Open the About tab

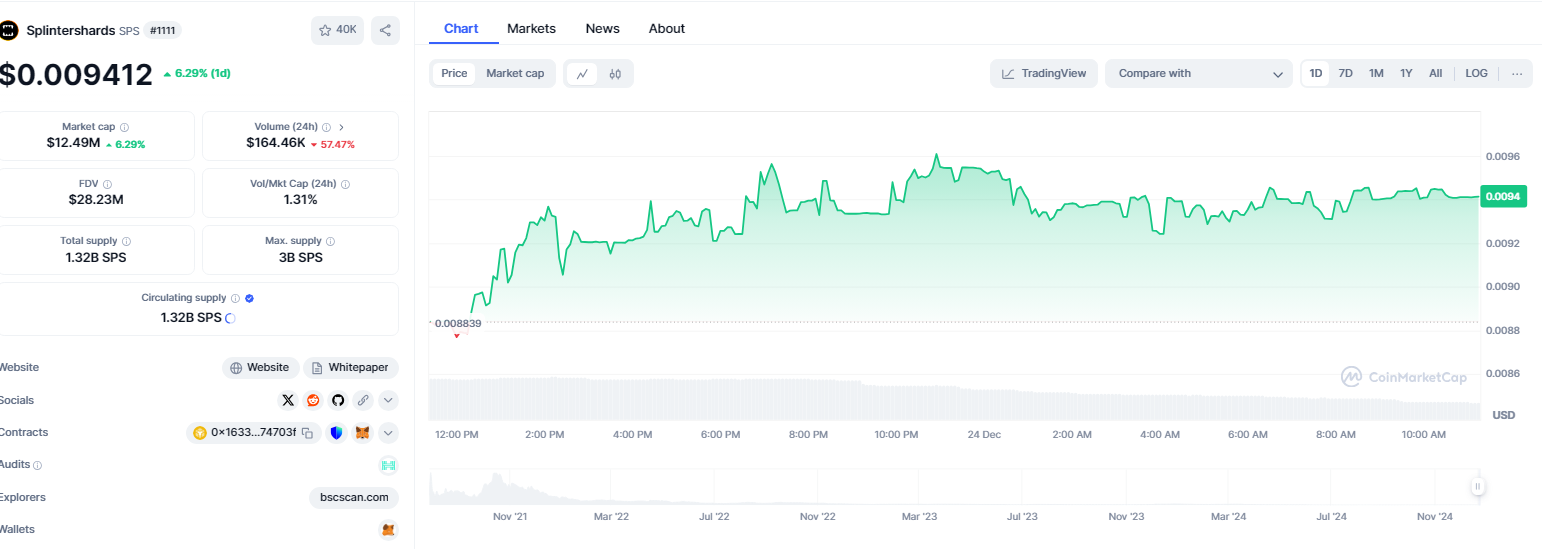coord(667,28)
